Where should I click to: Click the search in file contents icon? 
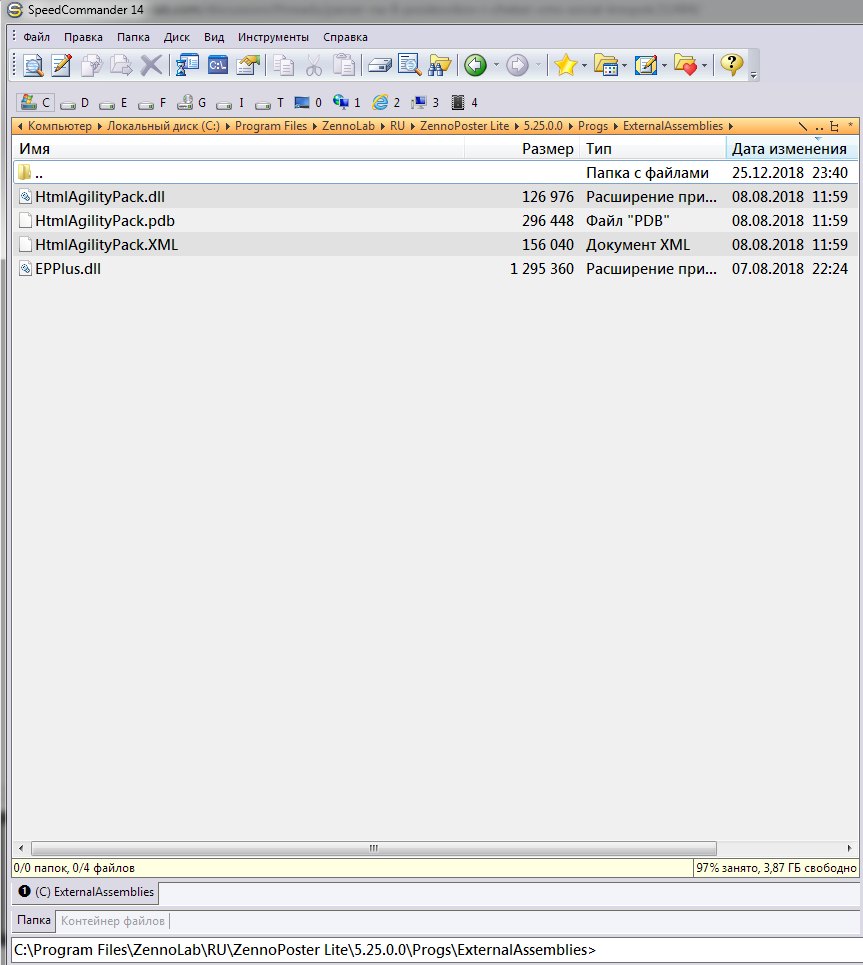click(x=409, y=65)
